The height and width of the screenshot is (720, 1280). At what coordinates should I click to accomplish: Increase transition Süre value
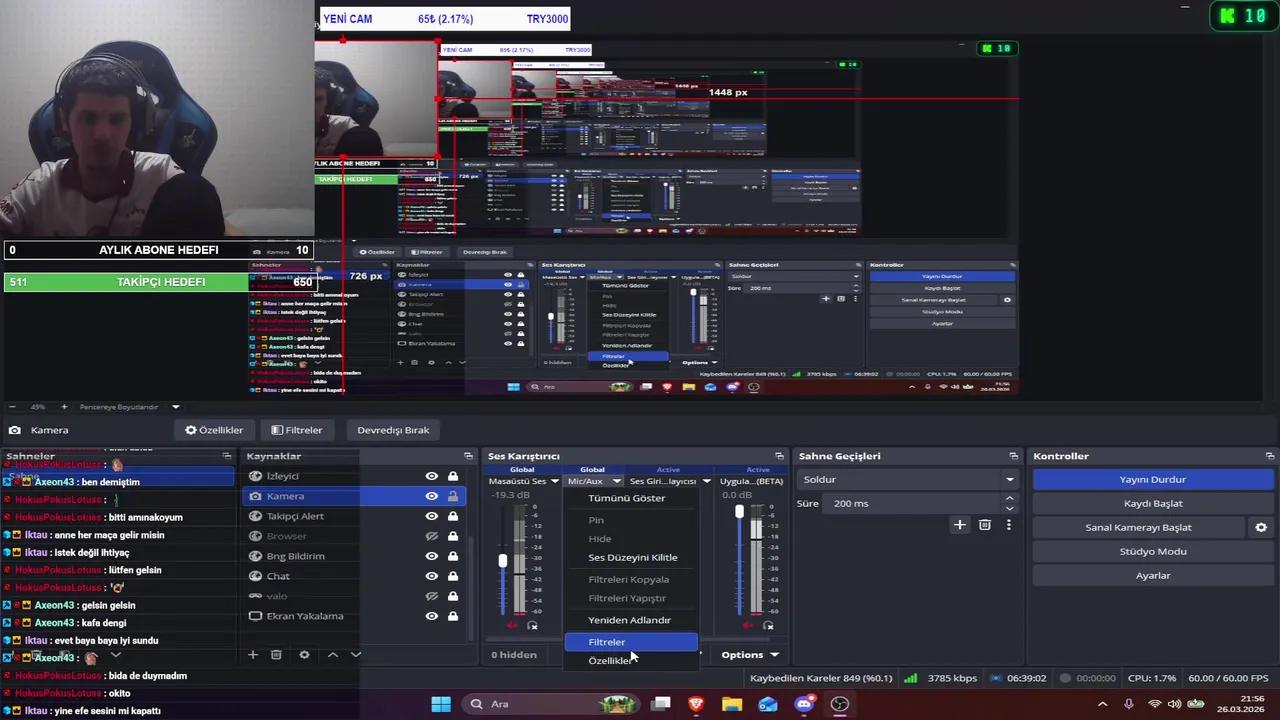[1009, 498]
